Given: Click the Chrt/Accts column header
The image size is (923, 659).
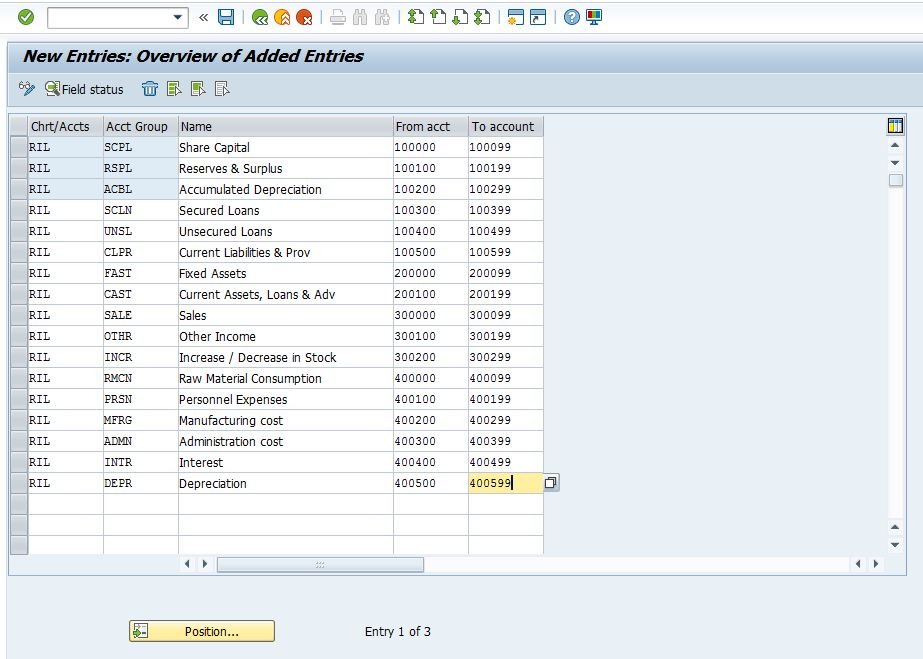Looking at the screenshot, I should pyautogui.click(x=65, y=127).
